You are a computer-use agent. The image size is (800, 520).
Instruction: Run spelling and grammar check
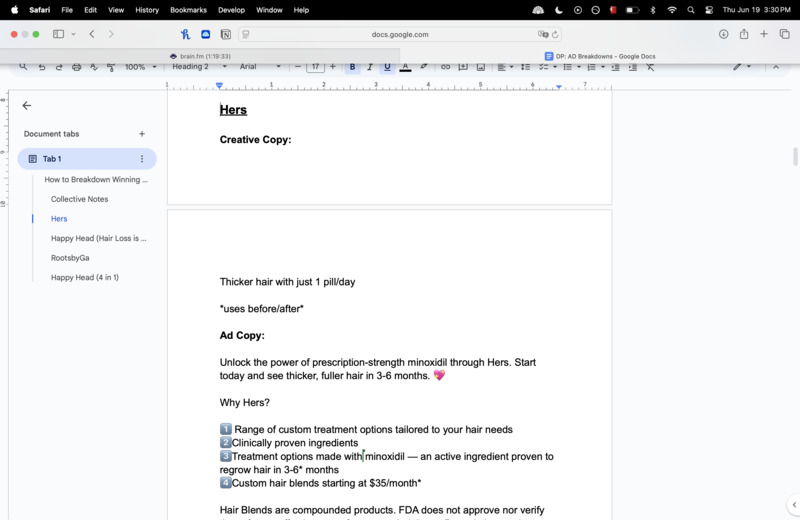(x=94, y=67)
